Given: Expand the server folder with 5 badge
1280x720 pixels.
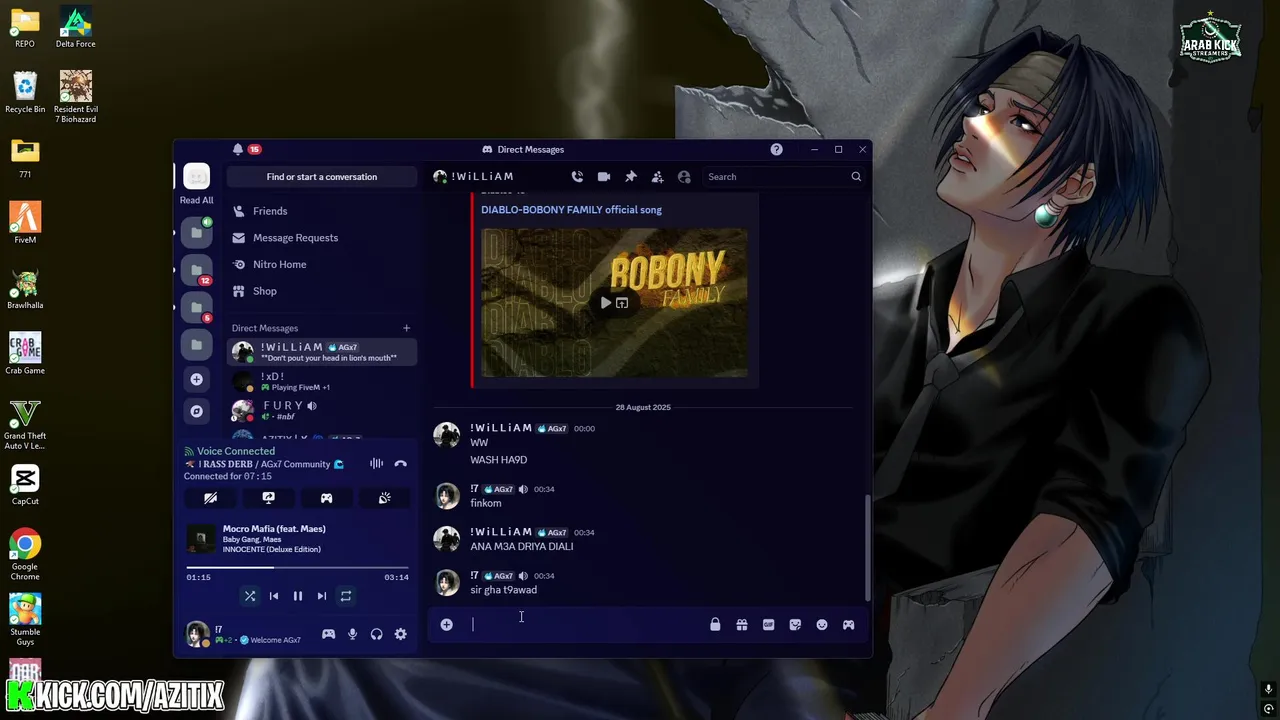Looking at the screenshot, I should 197,307.
